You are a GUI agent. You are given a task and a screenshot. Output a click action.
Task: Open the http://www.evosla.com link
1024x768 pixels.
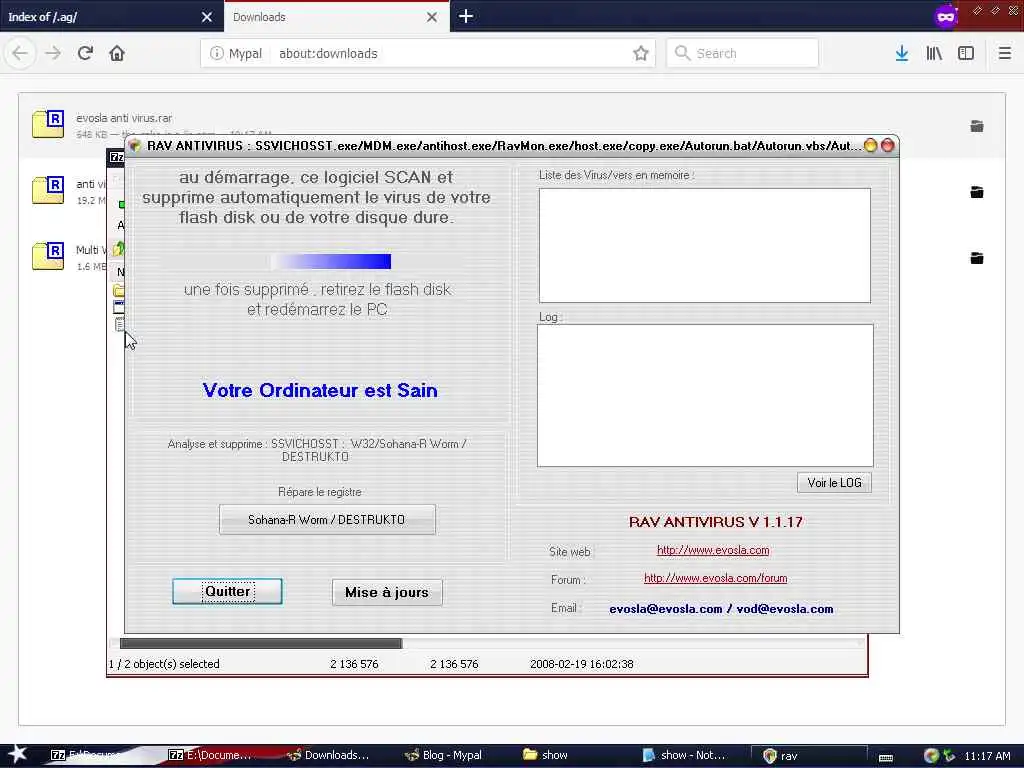(x=712, y=550)
